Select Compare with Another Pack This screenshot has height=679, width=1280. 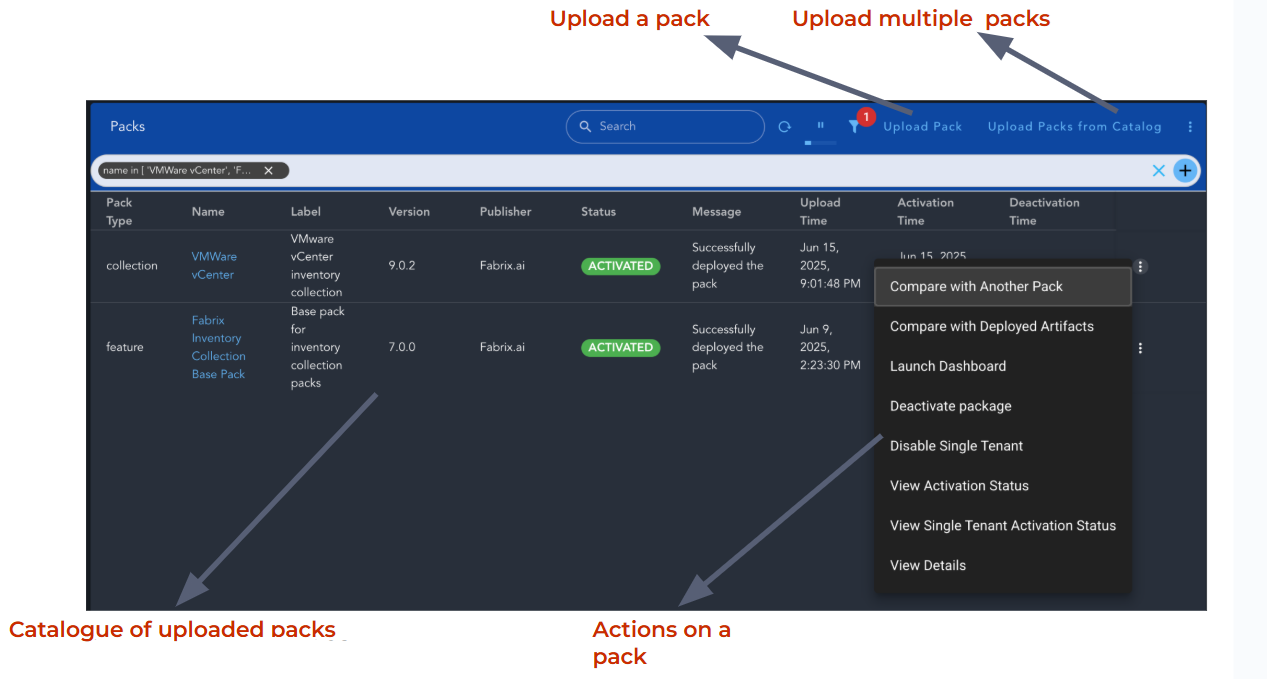pos(976,287)
